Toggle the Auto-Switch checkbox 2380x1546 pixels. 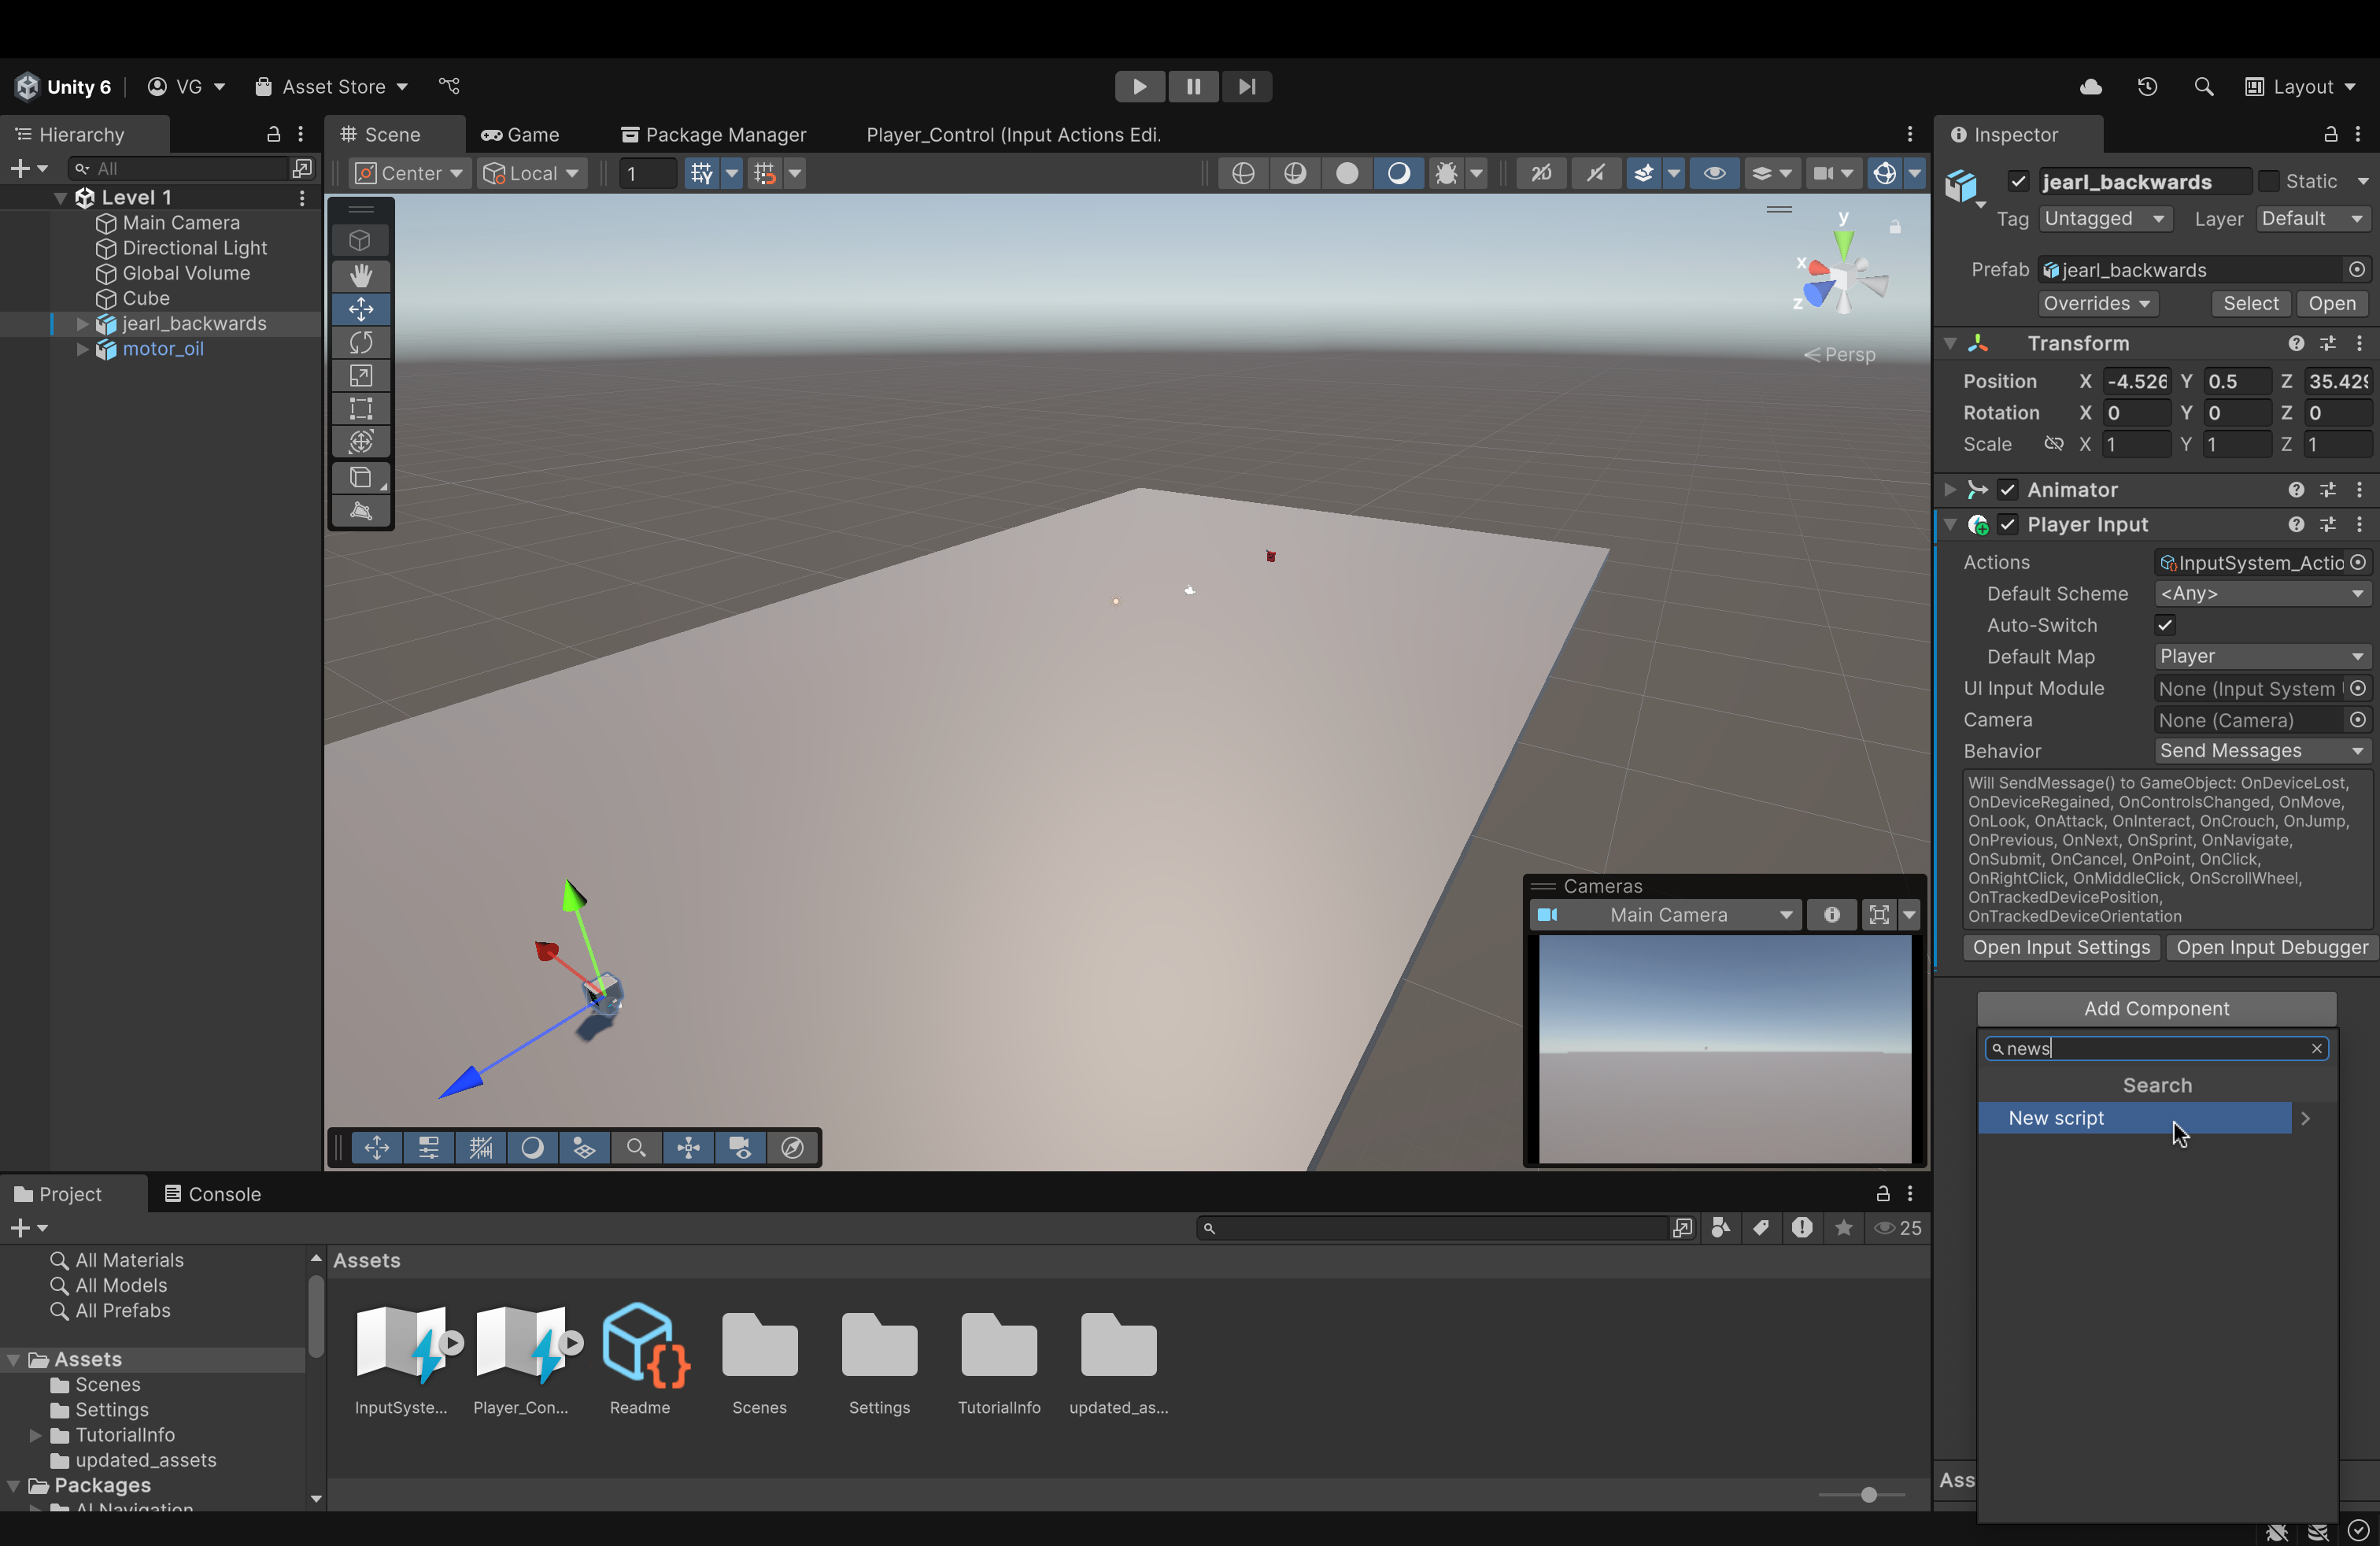coord(2165,625)
